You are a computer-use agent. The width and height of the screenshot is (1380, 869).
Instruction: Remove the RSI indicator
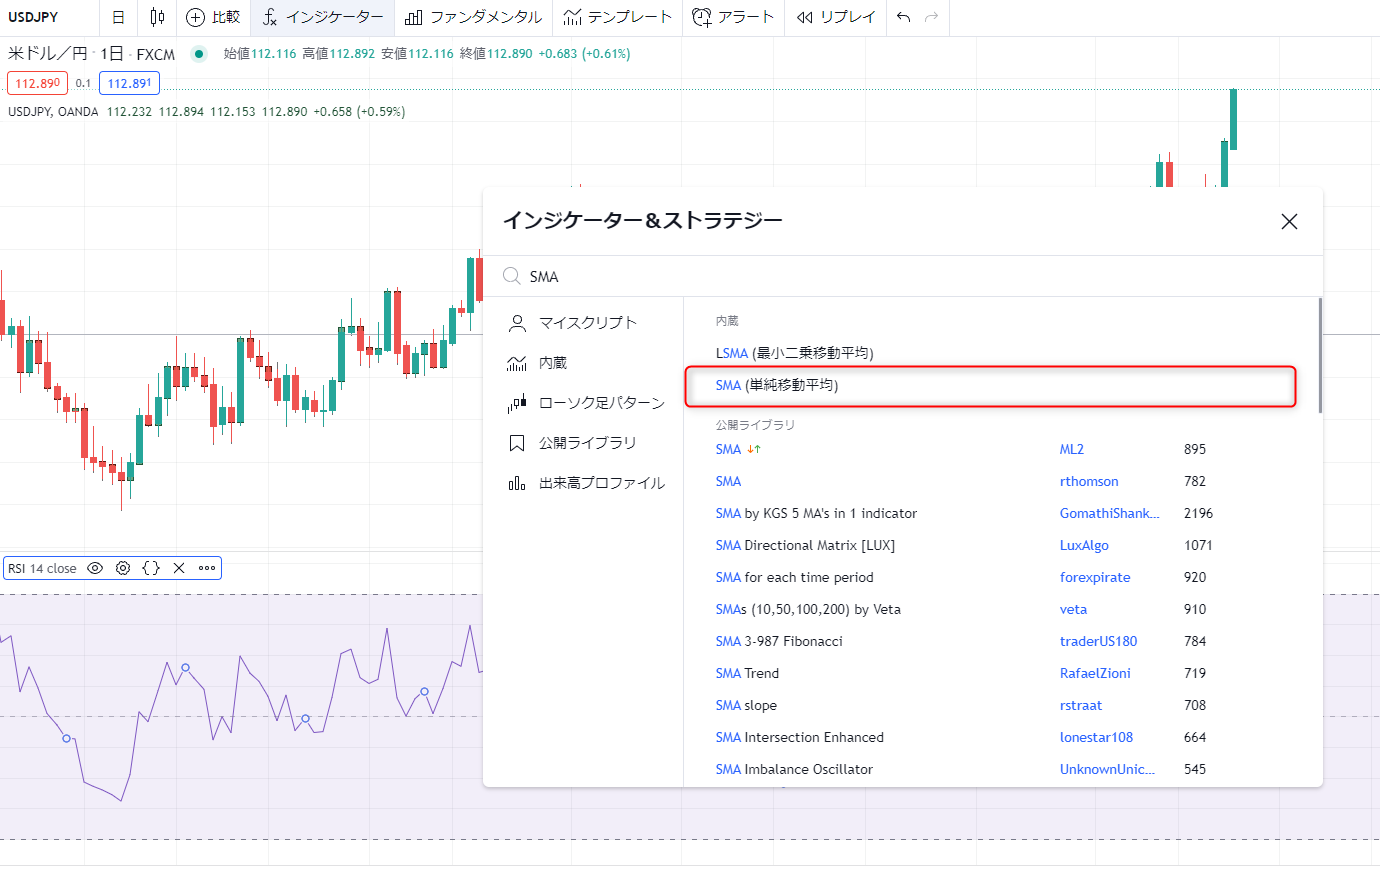[x=179, y=568]
